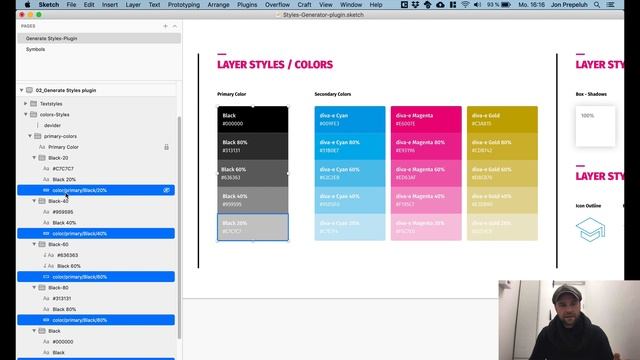Viewport: 640px width, 360px height.
Task: Click the diva-e Magenta swatch
Action: coord(426,120)
